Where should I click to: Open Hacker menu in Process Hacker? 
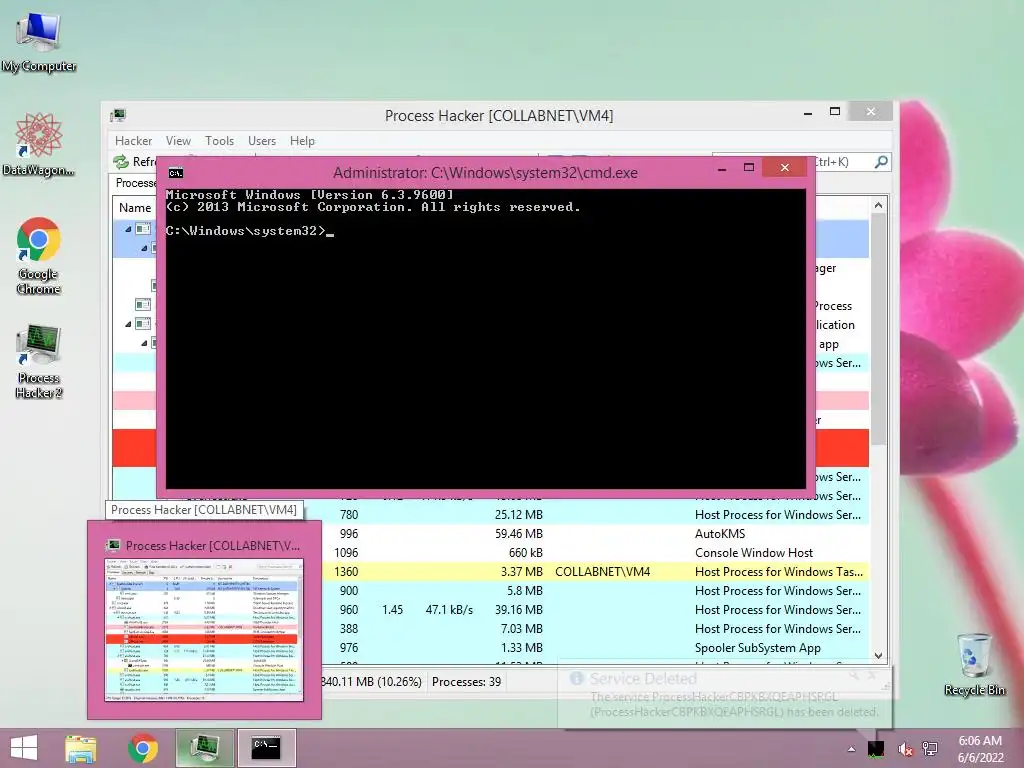133,141
